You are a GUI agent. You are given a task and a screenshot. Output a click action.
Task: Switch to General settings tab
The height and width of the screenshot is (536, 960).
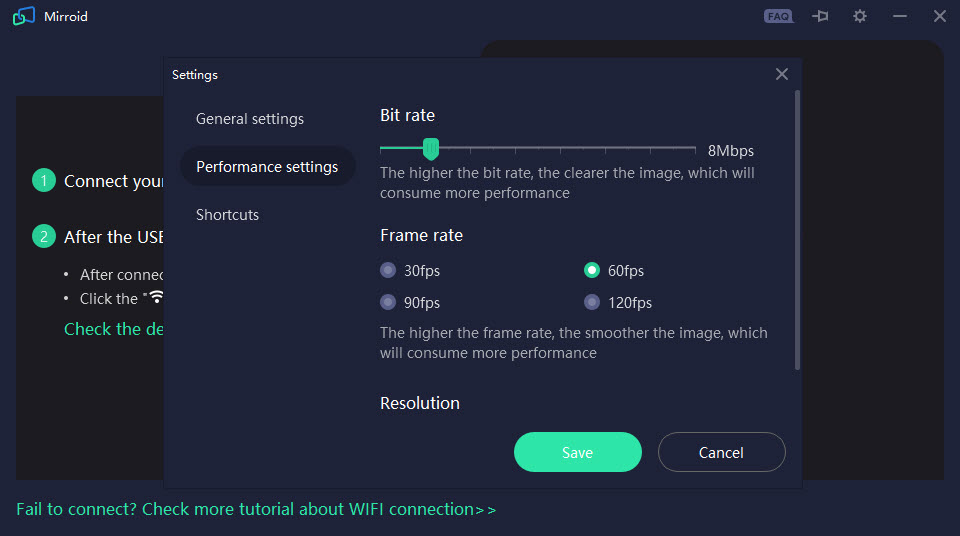250,119
